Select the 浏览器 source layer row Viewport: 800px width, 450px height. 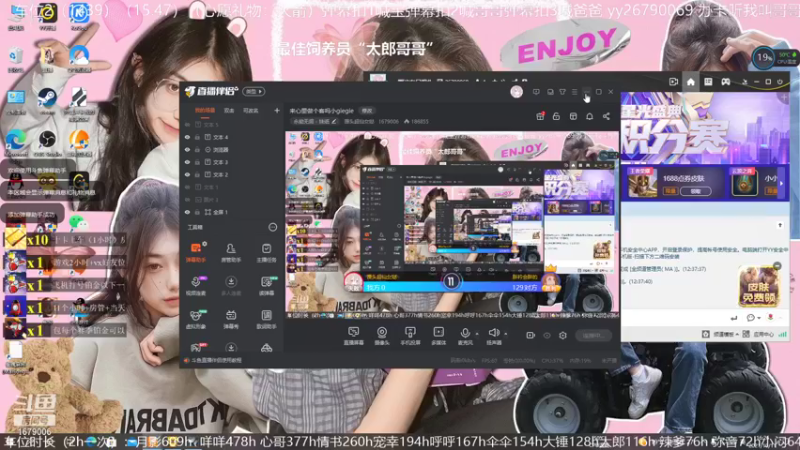point(231,150)
